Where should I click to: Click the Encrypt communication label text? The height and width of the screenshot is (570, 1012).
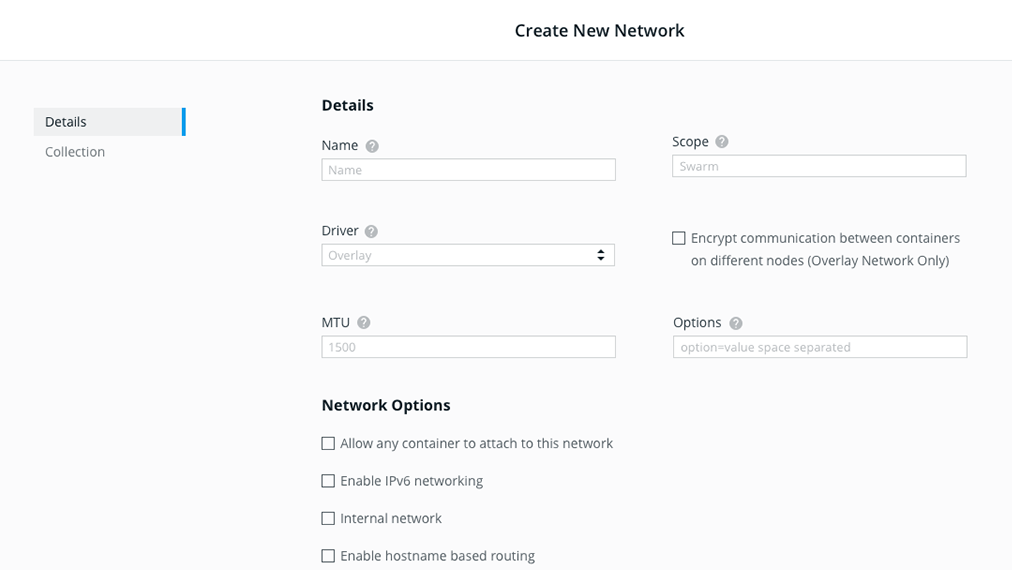(825, 249)
